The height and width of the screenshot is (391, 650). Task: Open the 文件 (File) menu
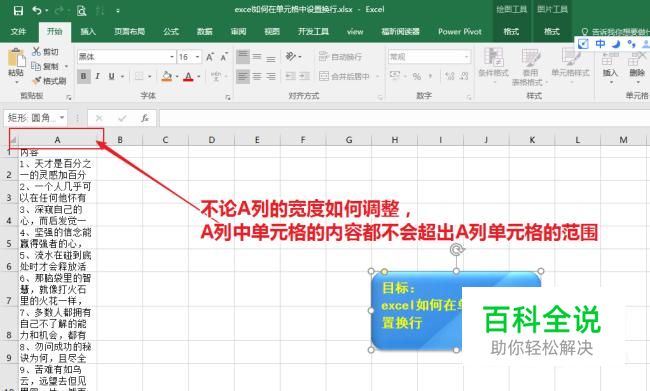[18, 32]
